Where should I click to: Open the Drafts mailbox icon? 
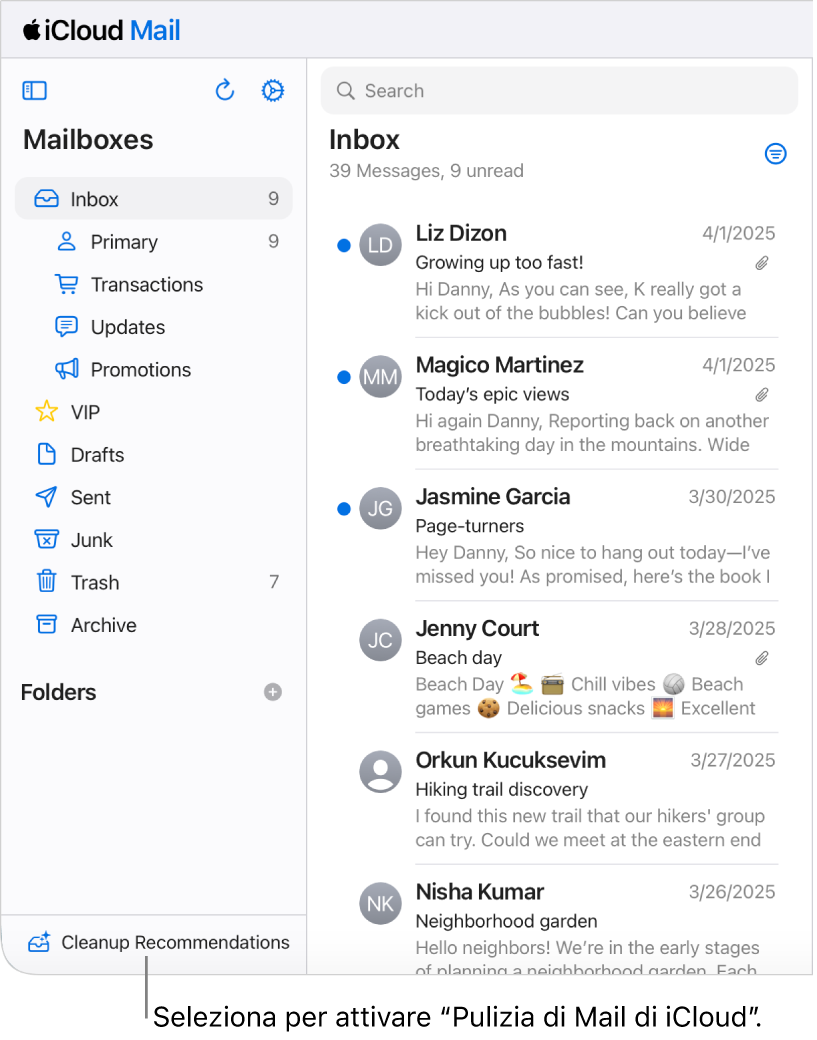coord(46,454)
